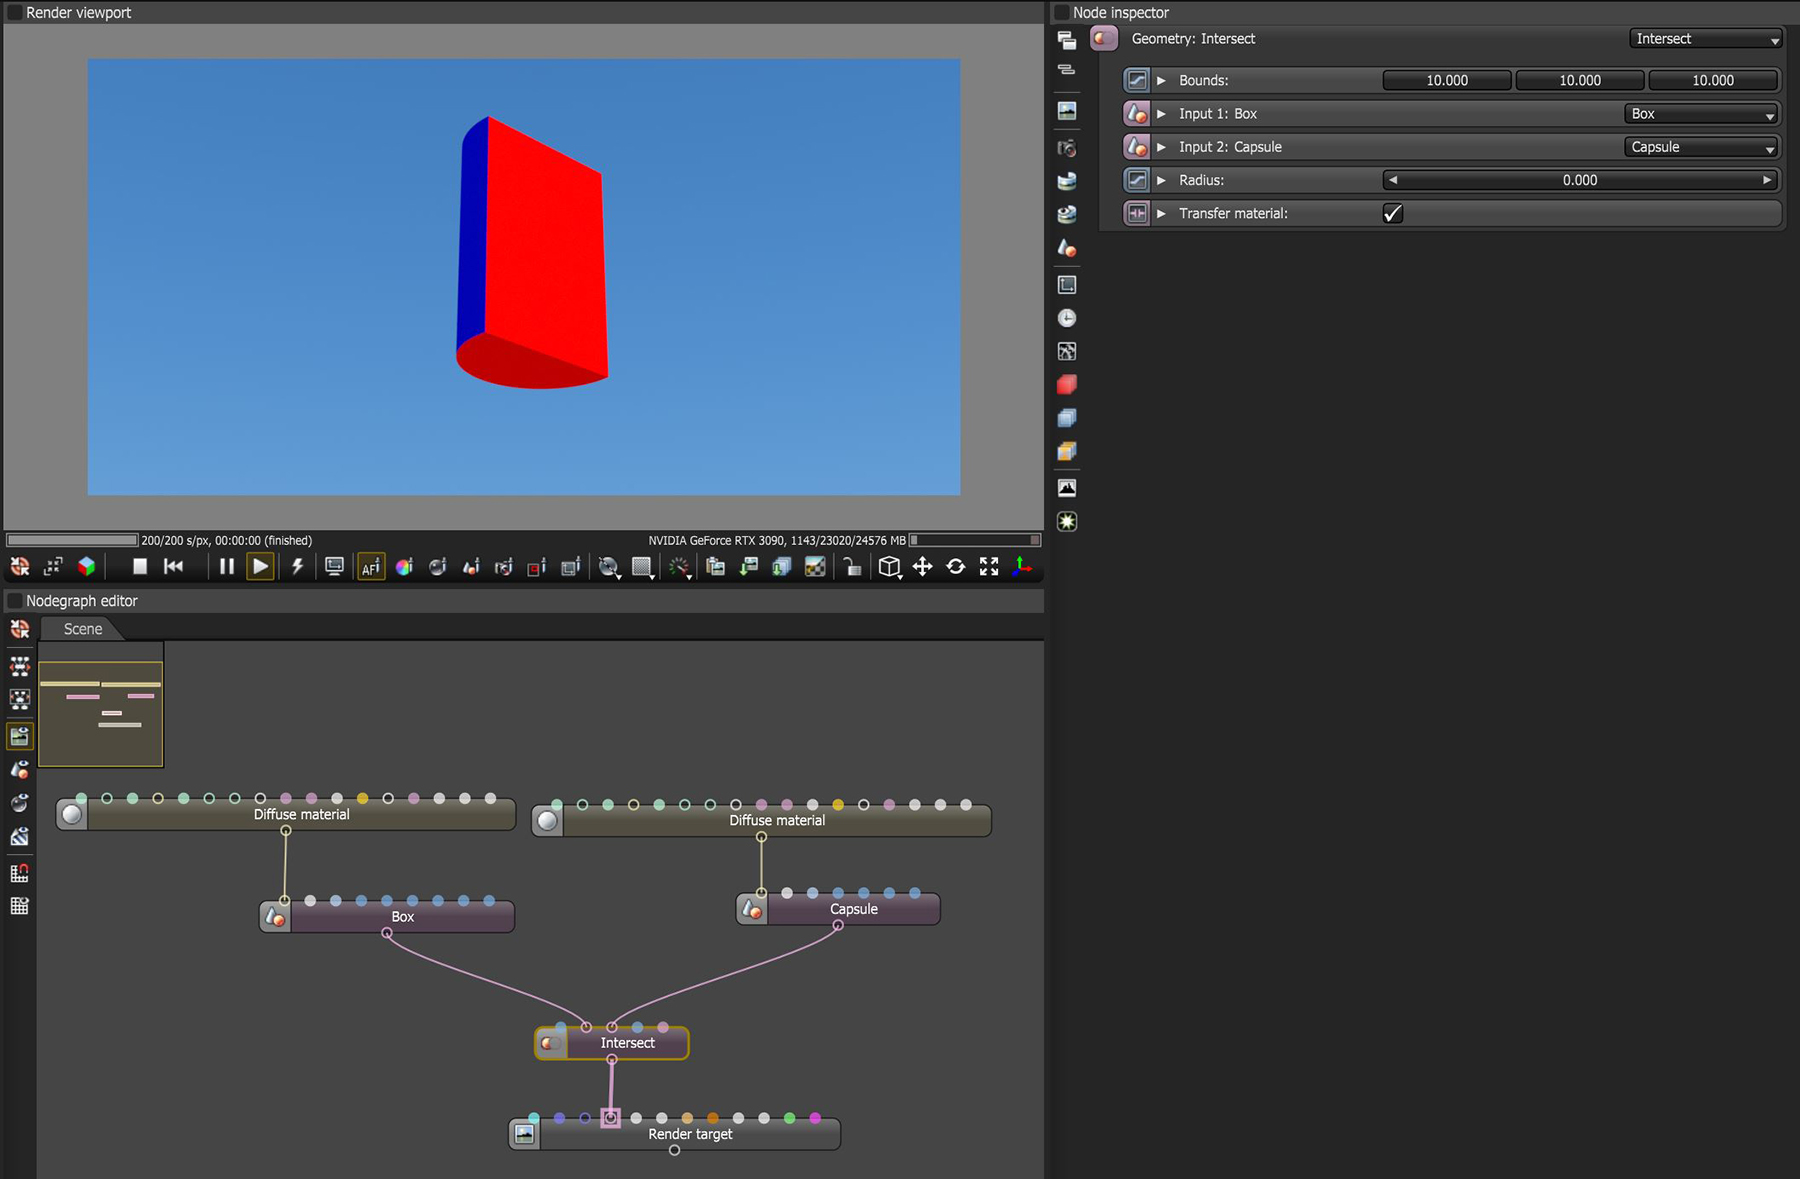Screen dimensions: 1800x1179
Task: Restart the render with the rewind button
Action: (173, 567)
